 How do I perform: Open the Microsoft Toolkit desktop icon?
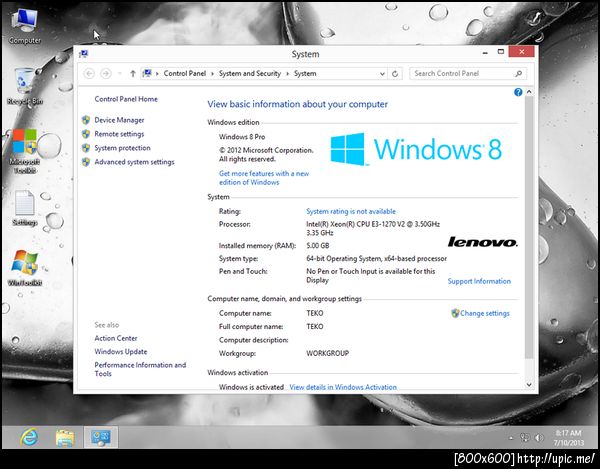(x=24, y=151)
